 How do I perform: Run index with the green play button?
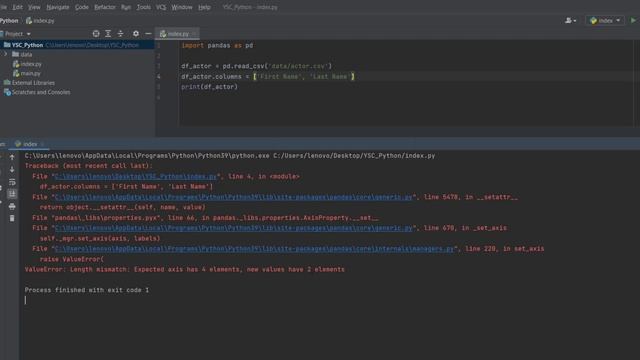(633, 20)
